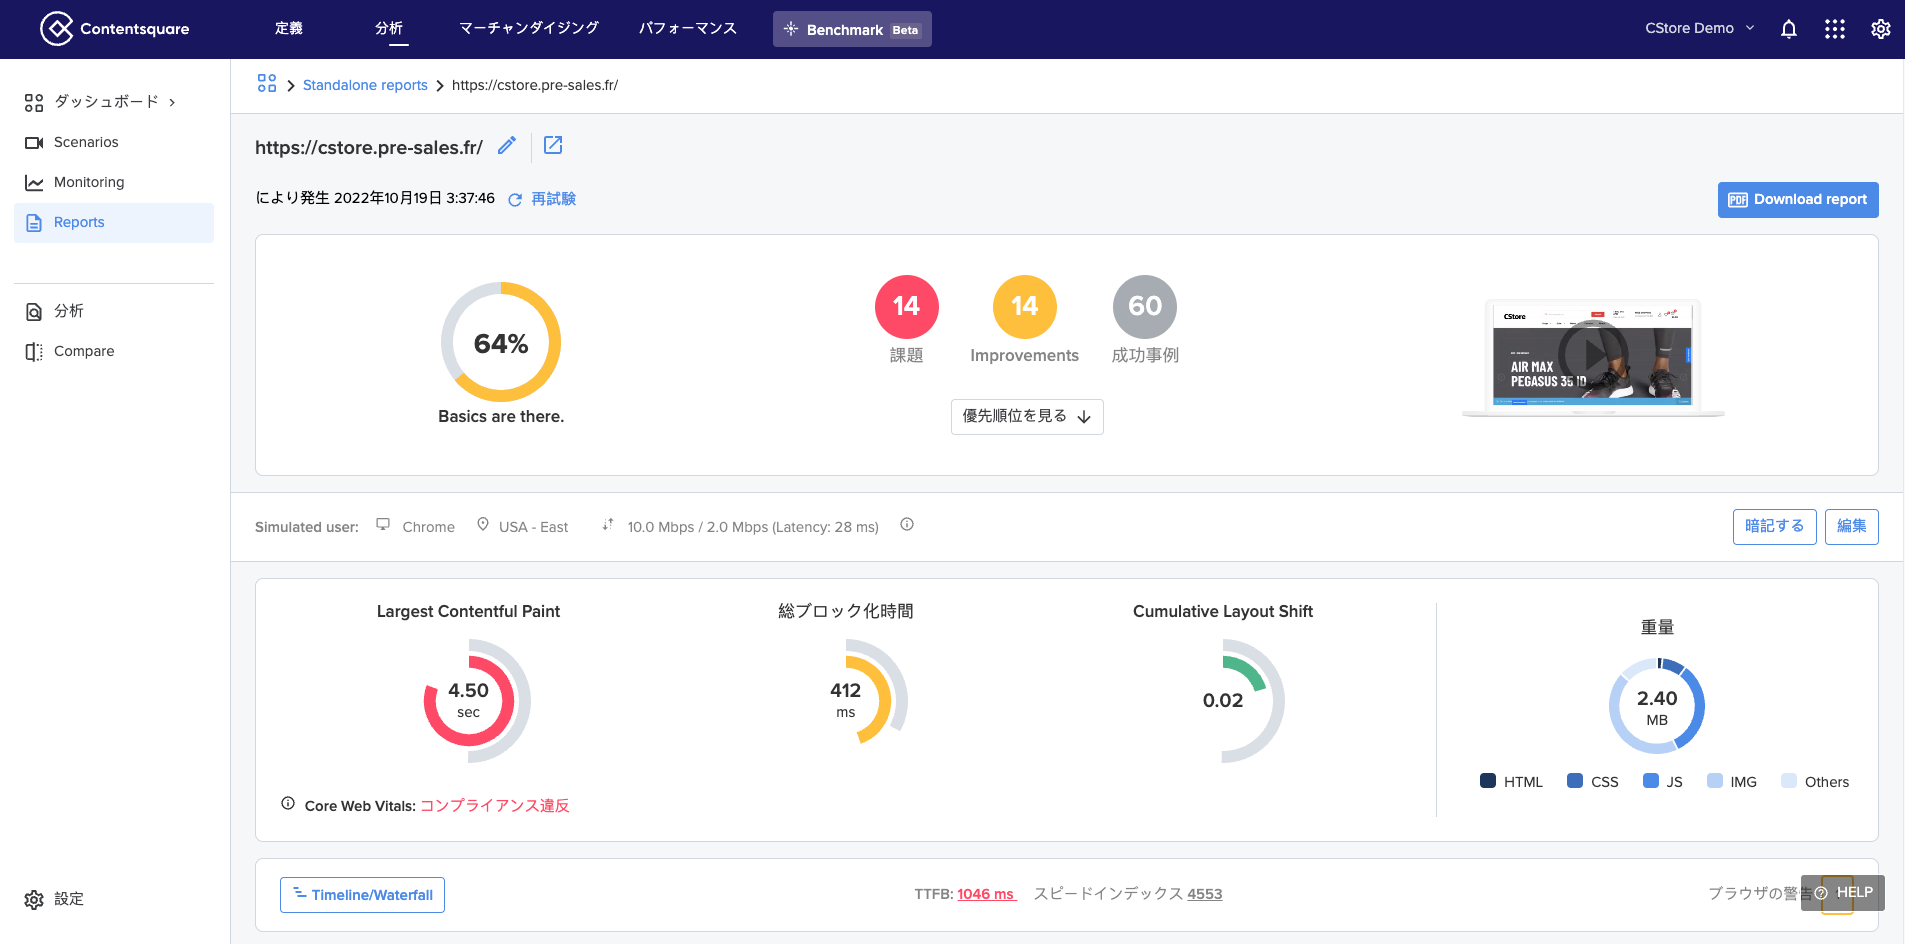The height and width of the screenshot is (944, 1905).
Task: Open the マーチャンダイジング menu
Action: [x=528, y=29]
